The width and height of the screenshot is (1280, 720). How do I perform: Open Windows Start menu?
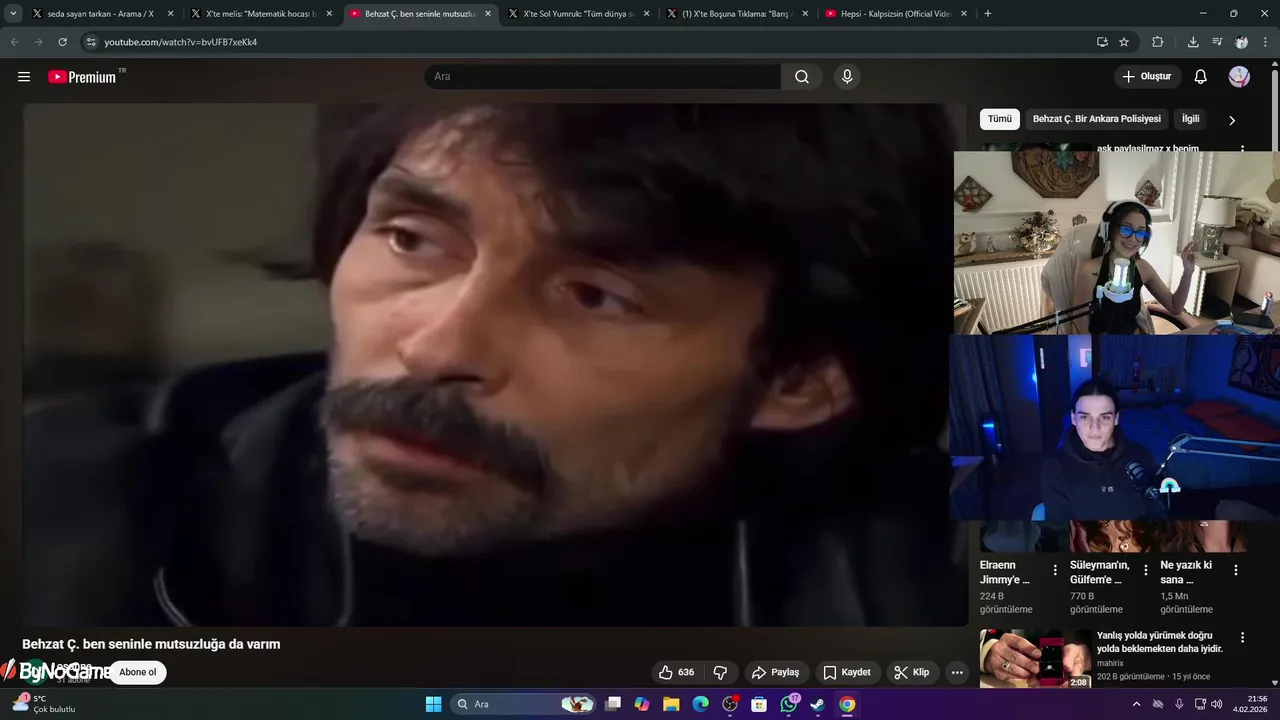coord(433,704)
